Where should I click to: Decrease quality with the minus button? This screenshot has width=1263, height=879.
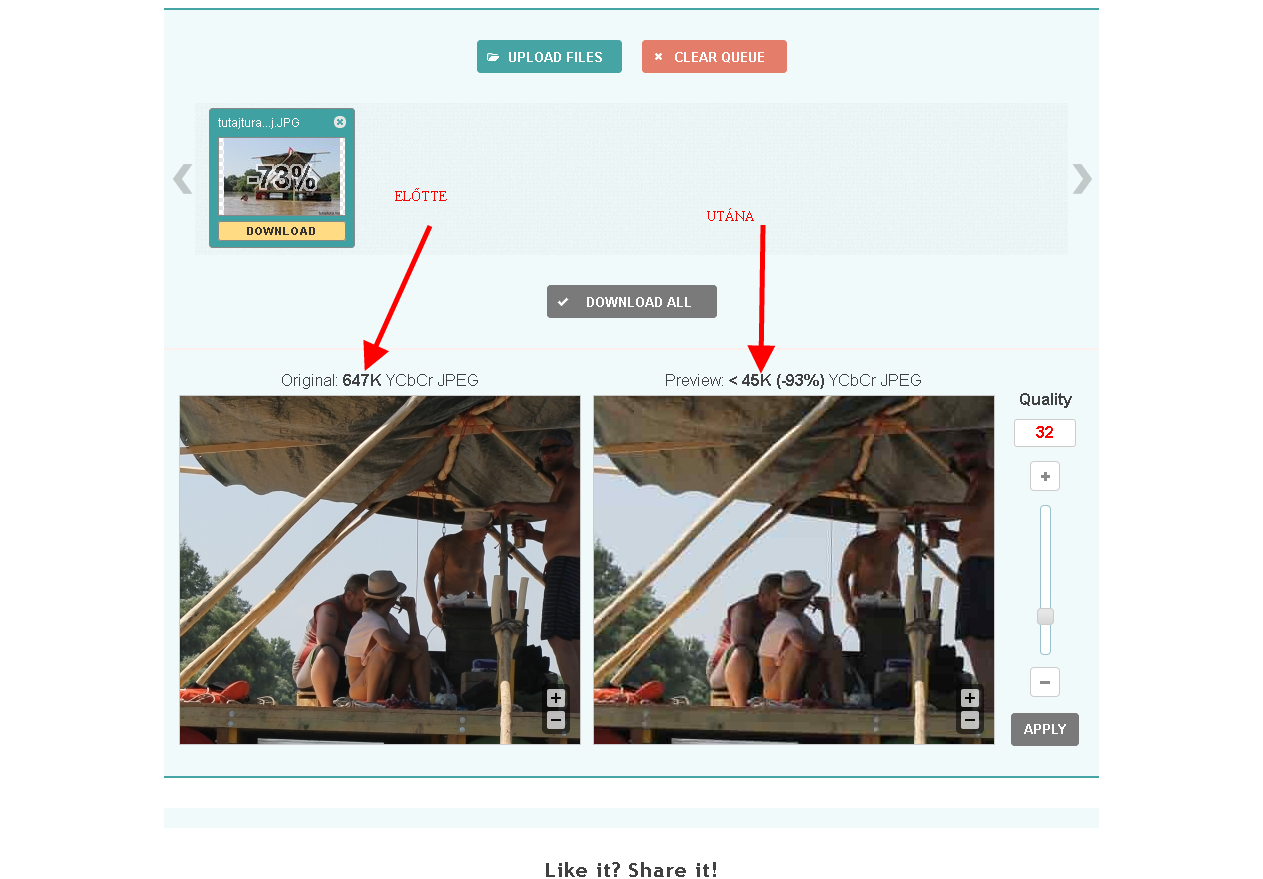[1044, 682]
